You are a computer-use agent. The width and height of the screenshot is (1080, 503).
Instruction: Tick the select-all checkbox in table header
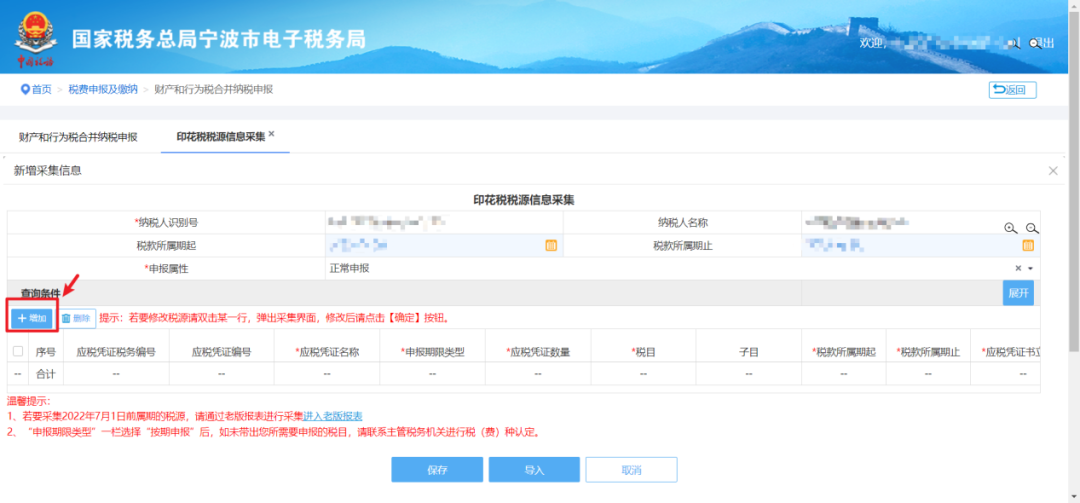tap(18, 351)
